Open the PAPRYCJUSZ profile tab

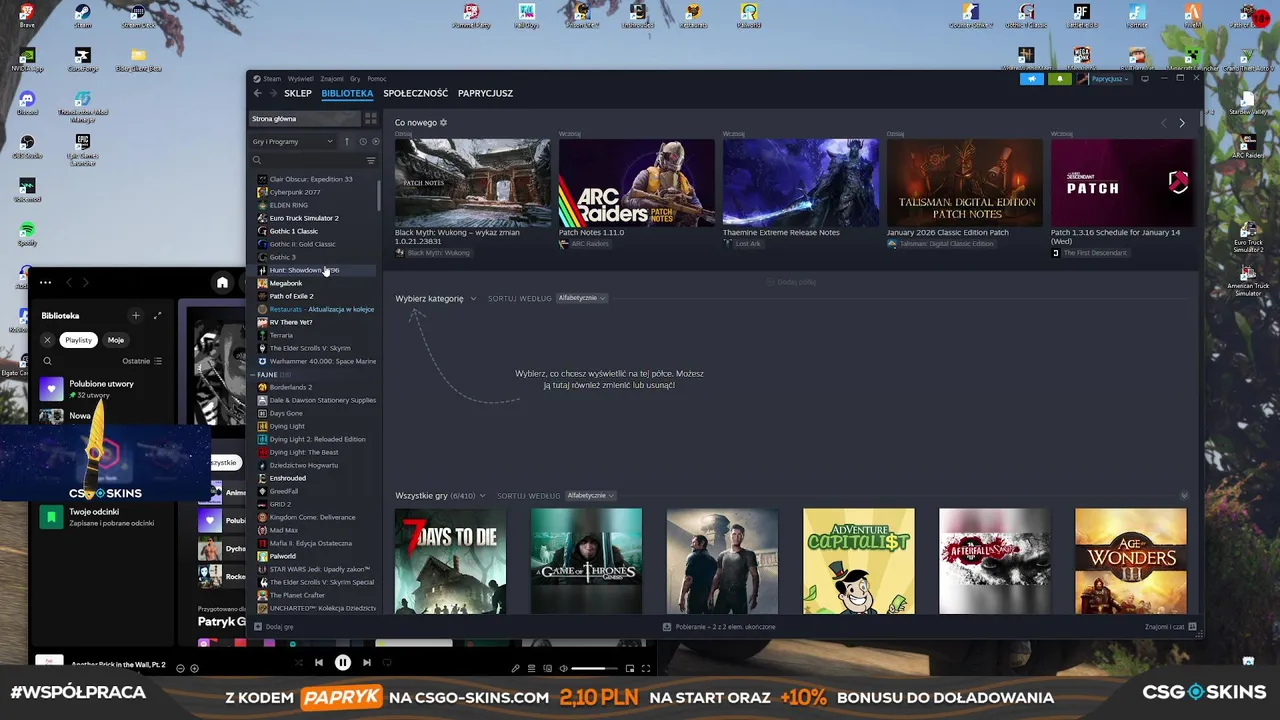pos(485,93)
